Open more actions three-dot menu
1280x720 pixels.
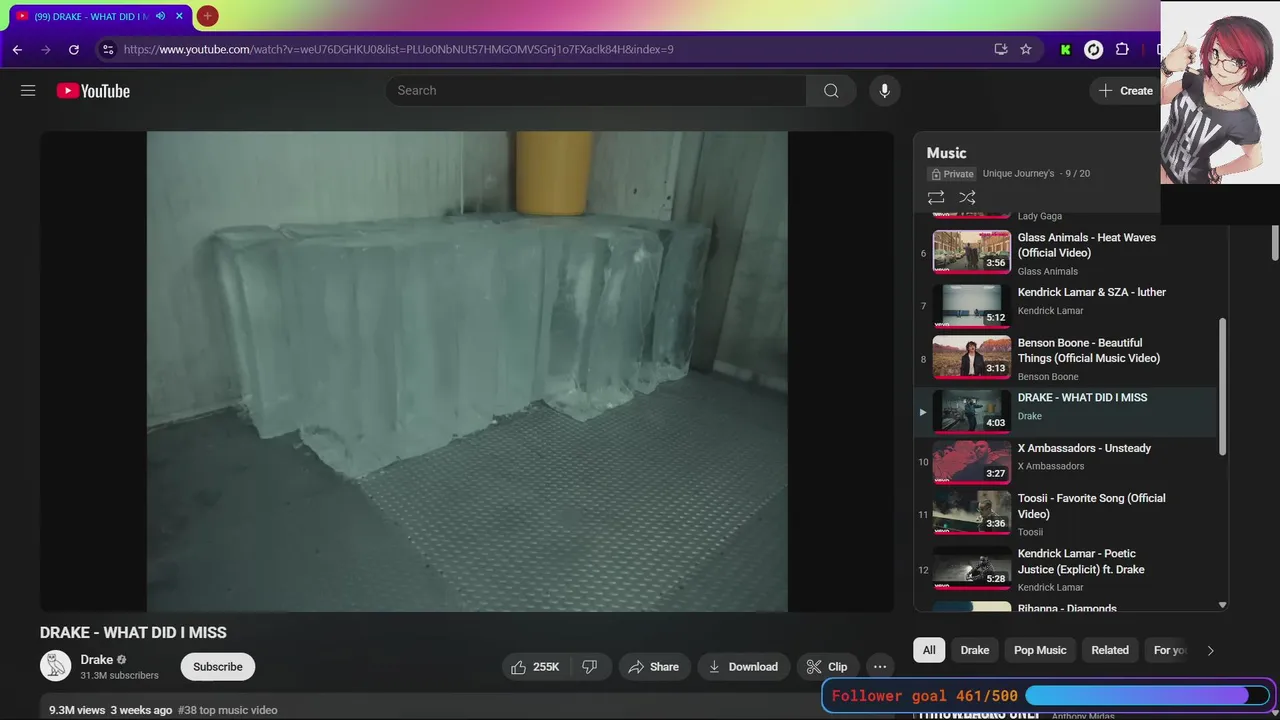coord(880,667)
